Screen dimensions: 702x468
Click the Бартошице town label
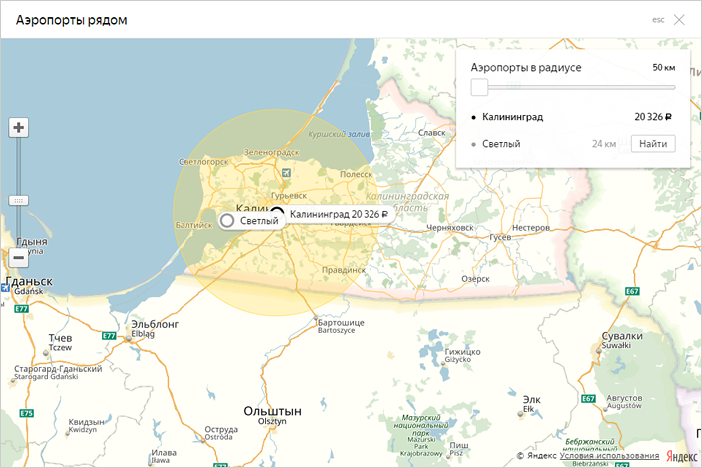[x=341, y=322]
